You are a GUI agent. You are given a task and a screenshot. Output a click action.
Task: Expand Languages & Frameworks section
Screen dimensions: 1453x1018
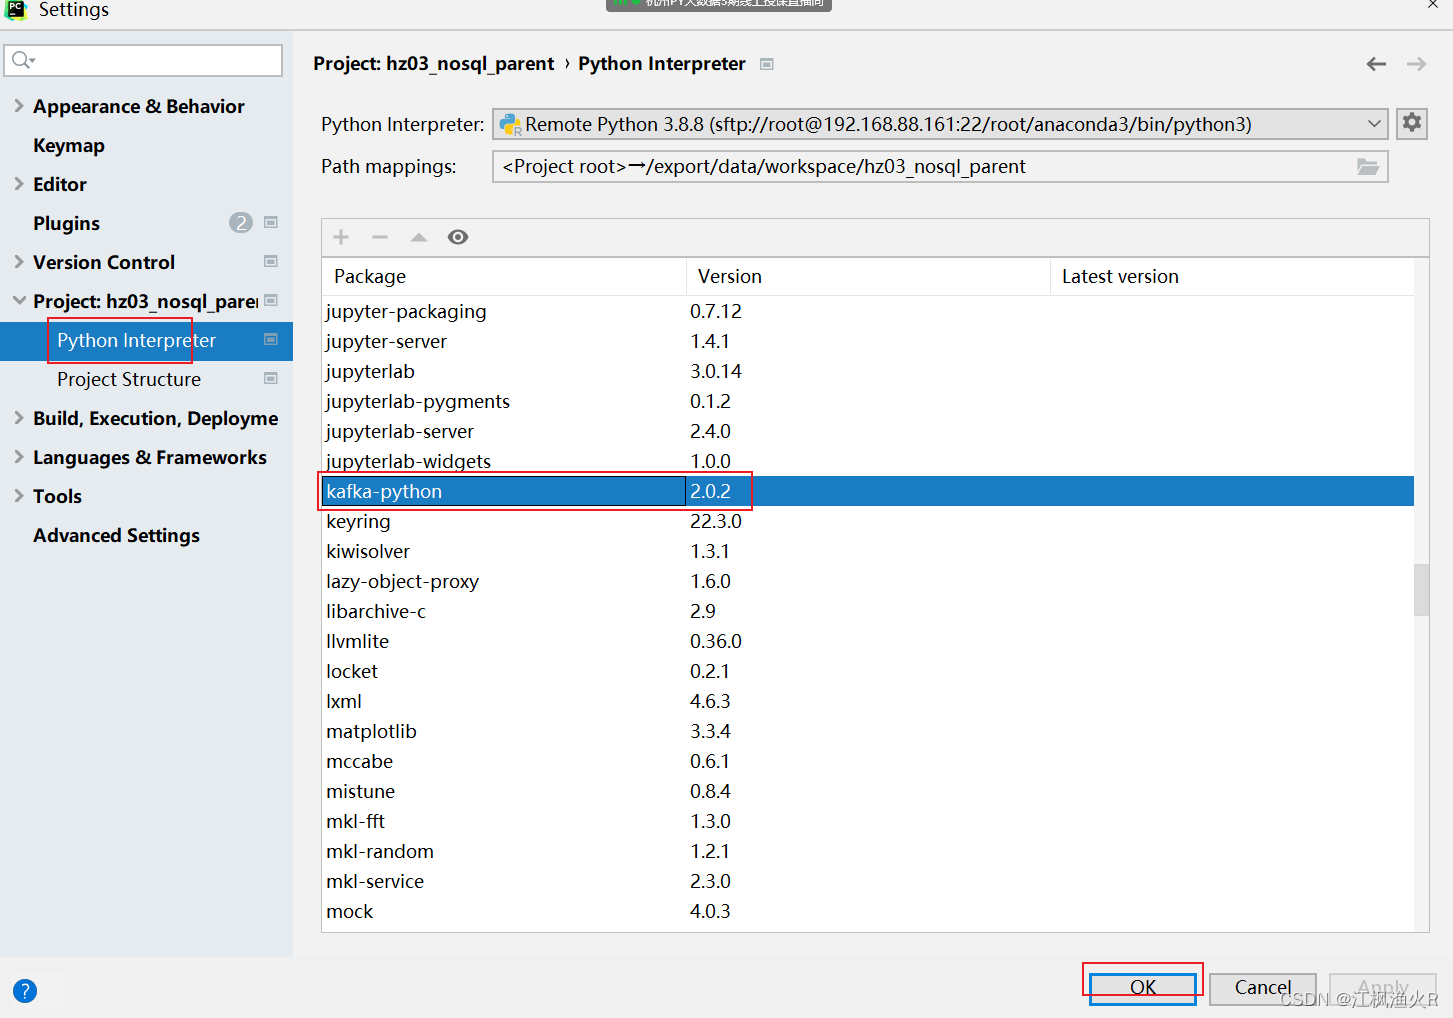click(x=19, y=456)
